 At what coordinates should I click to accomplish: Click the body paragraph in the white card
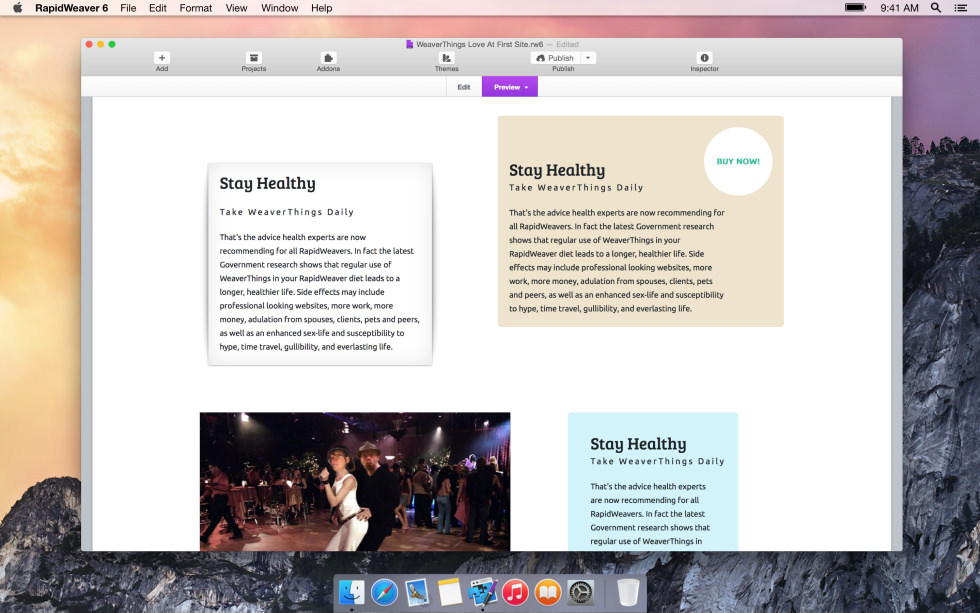pyautogui.click(x=319, y=292)
